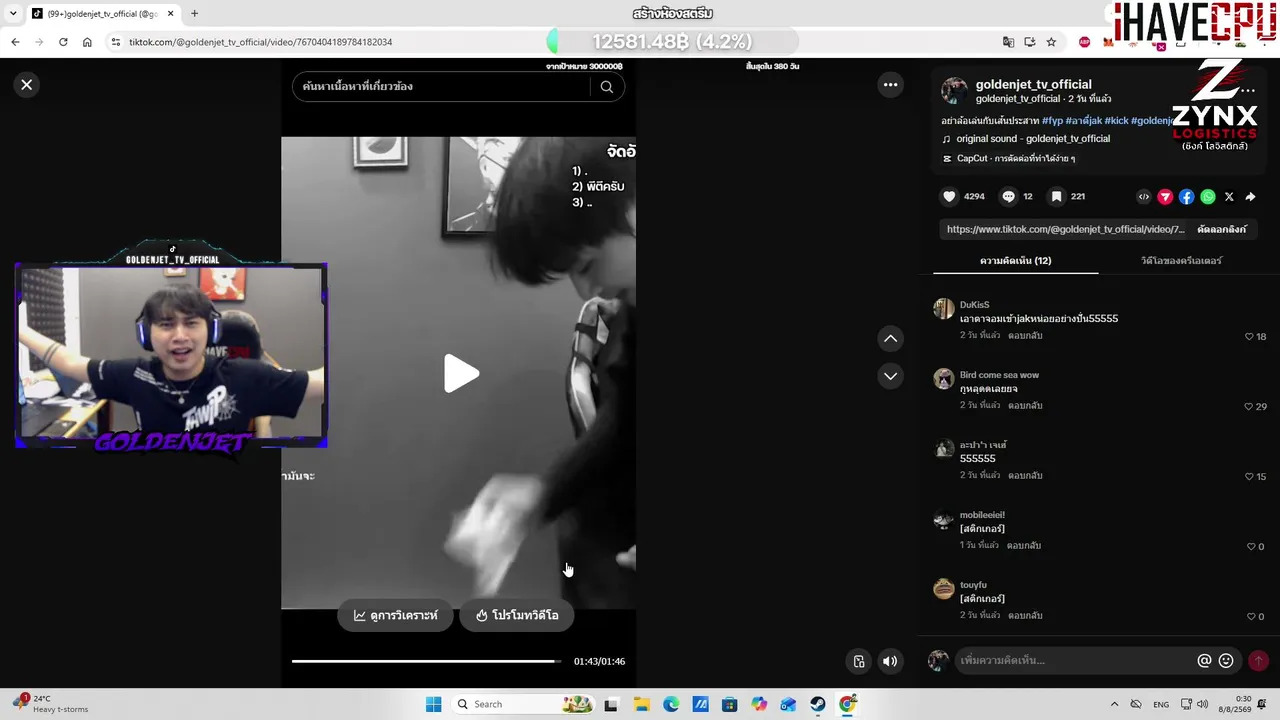
Task: Expand more share options with the arrow
Action: point(1250,197)
